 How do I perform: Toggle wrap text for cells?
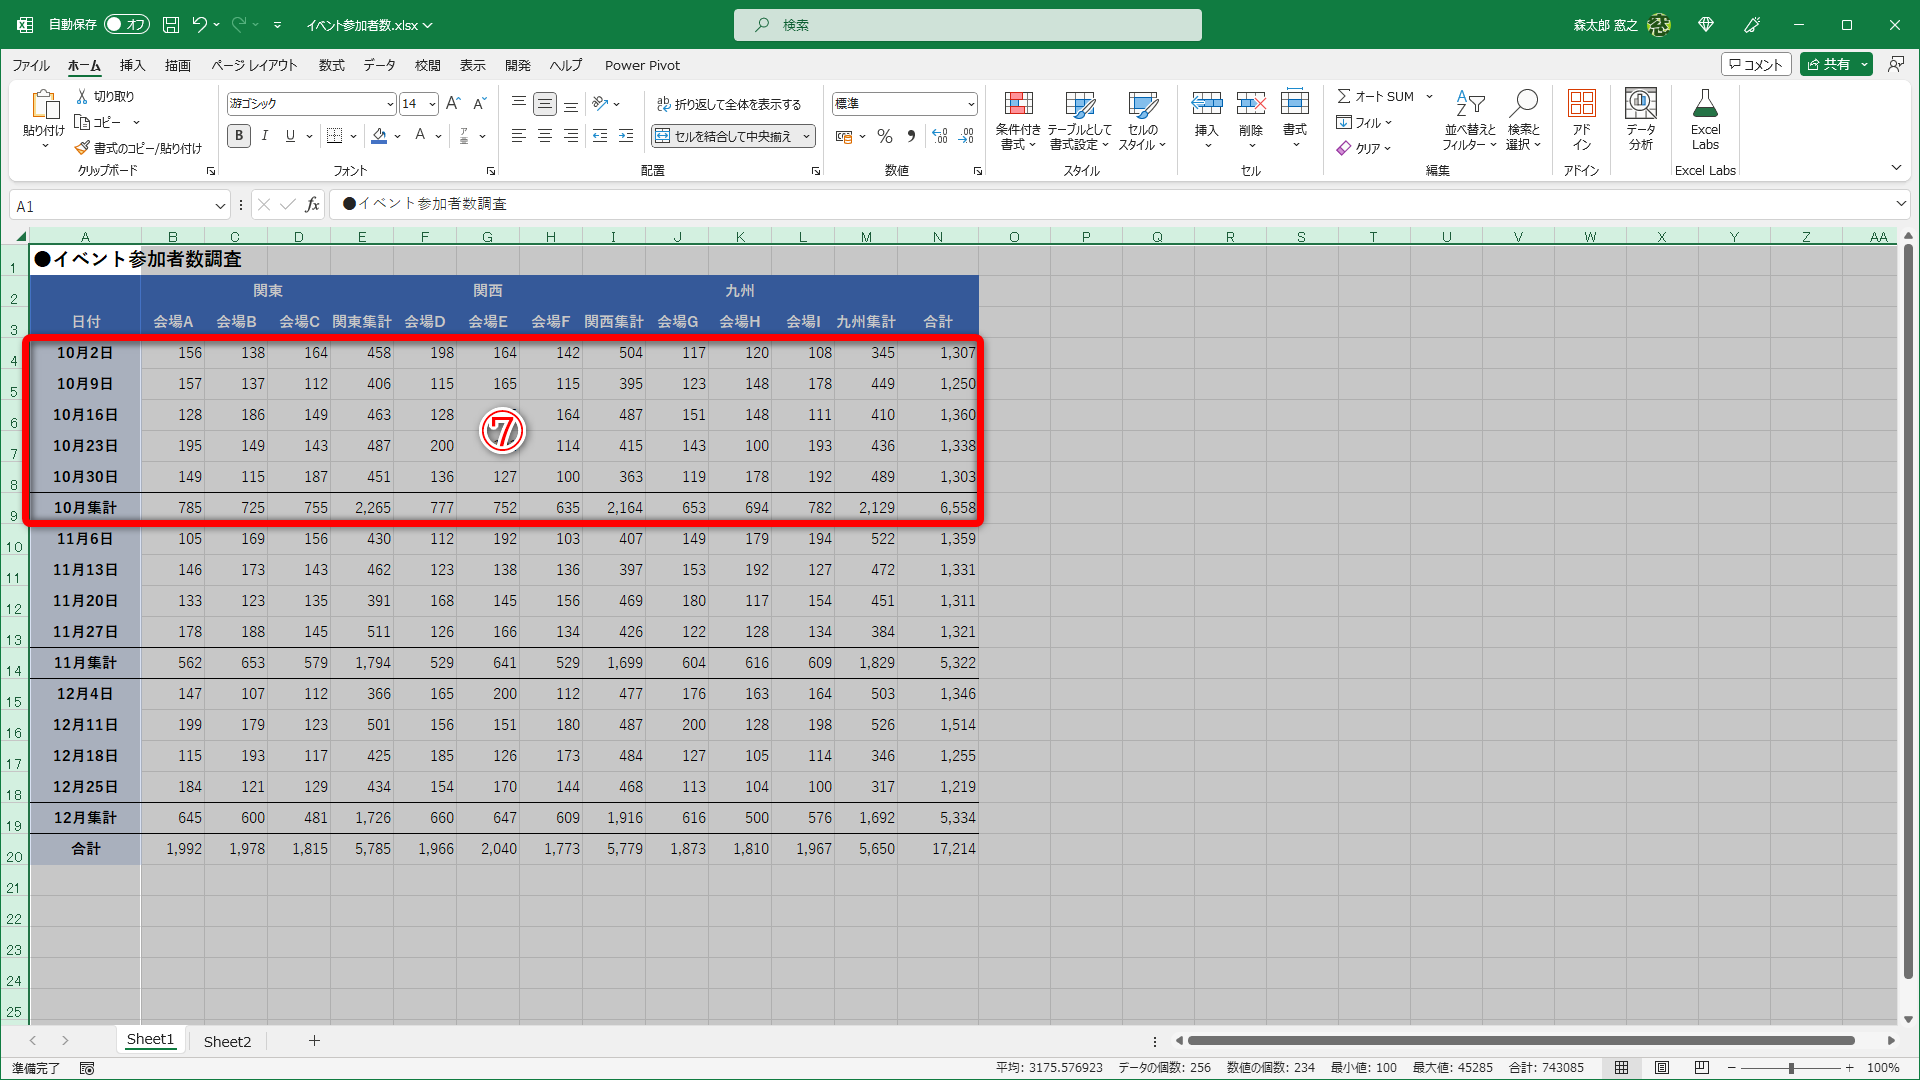click(x=729, y=104)
